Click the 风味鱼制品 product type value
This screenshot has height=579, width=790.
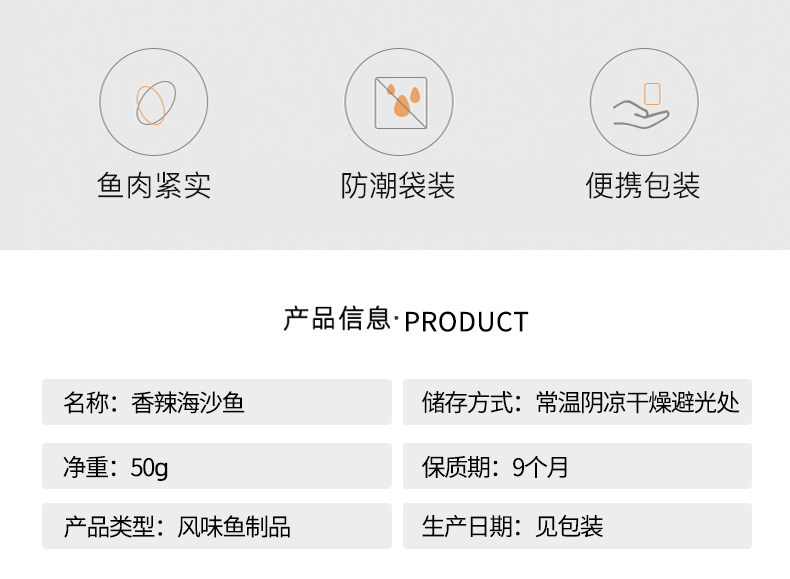click(234, 527)
